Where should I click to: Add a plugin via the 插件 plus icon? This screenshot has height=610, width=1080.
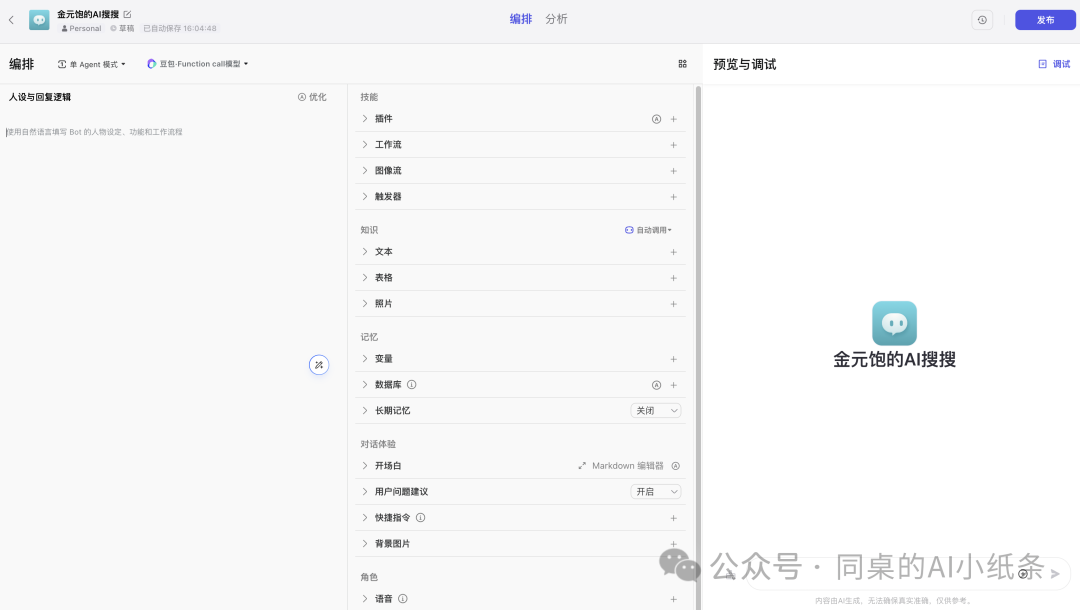[673, 118]
